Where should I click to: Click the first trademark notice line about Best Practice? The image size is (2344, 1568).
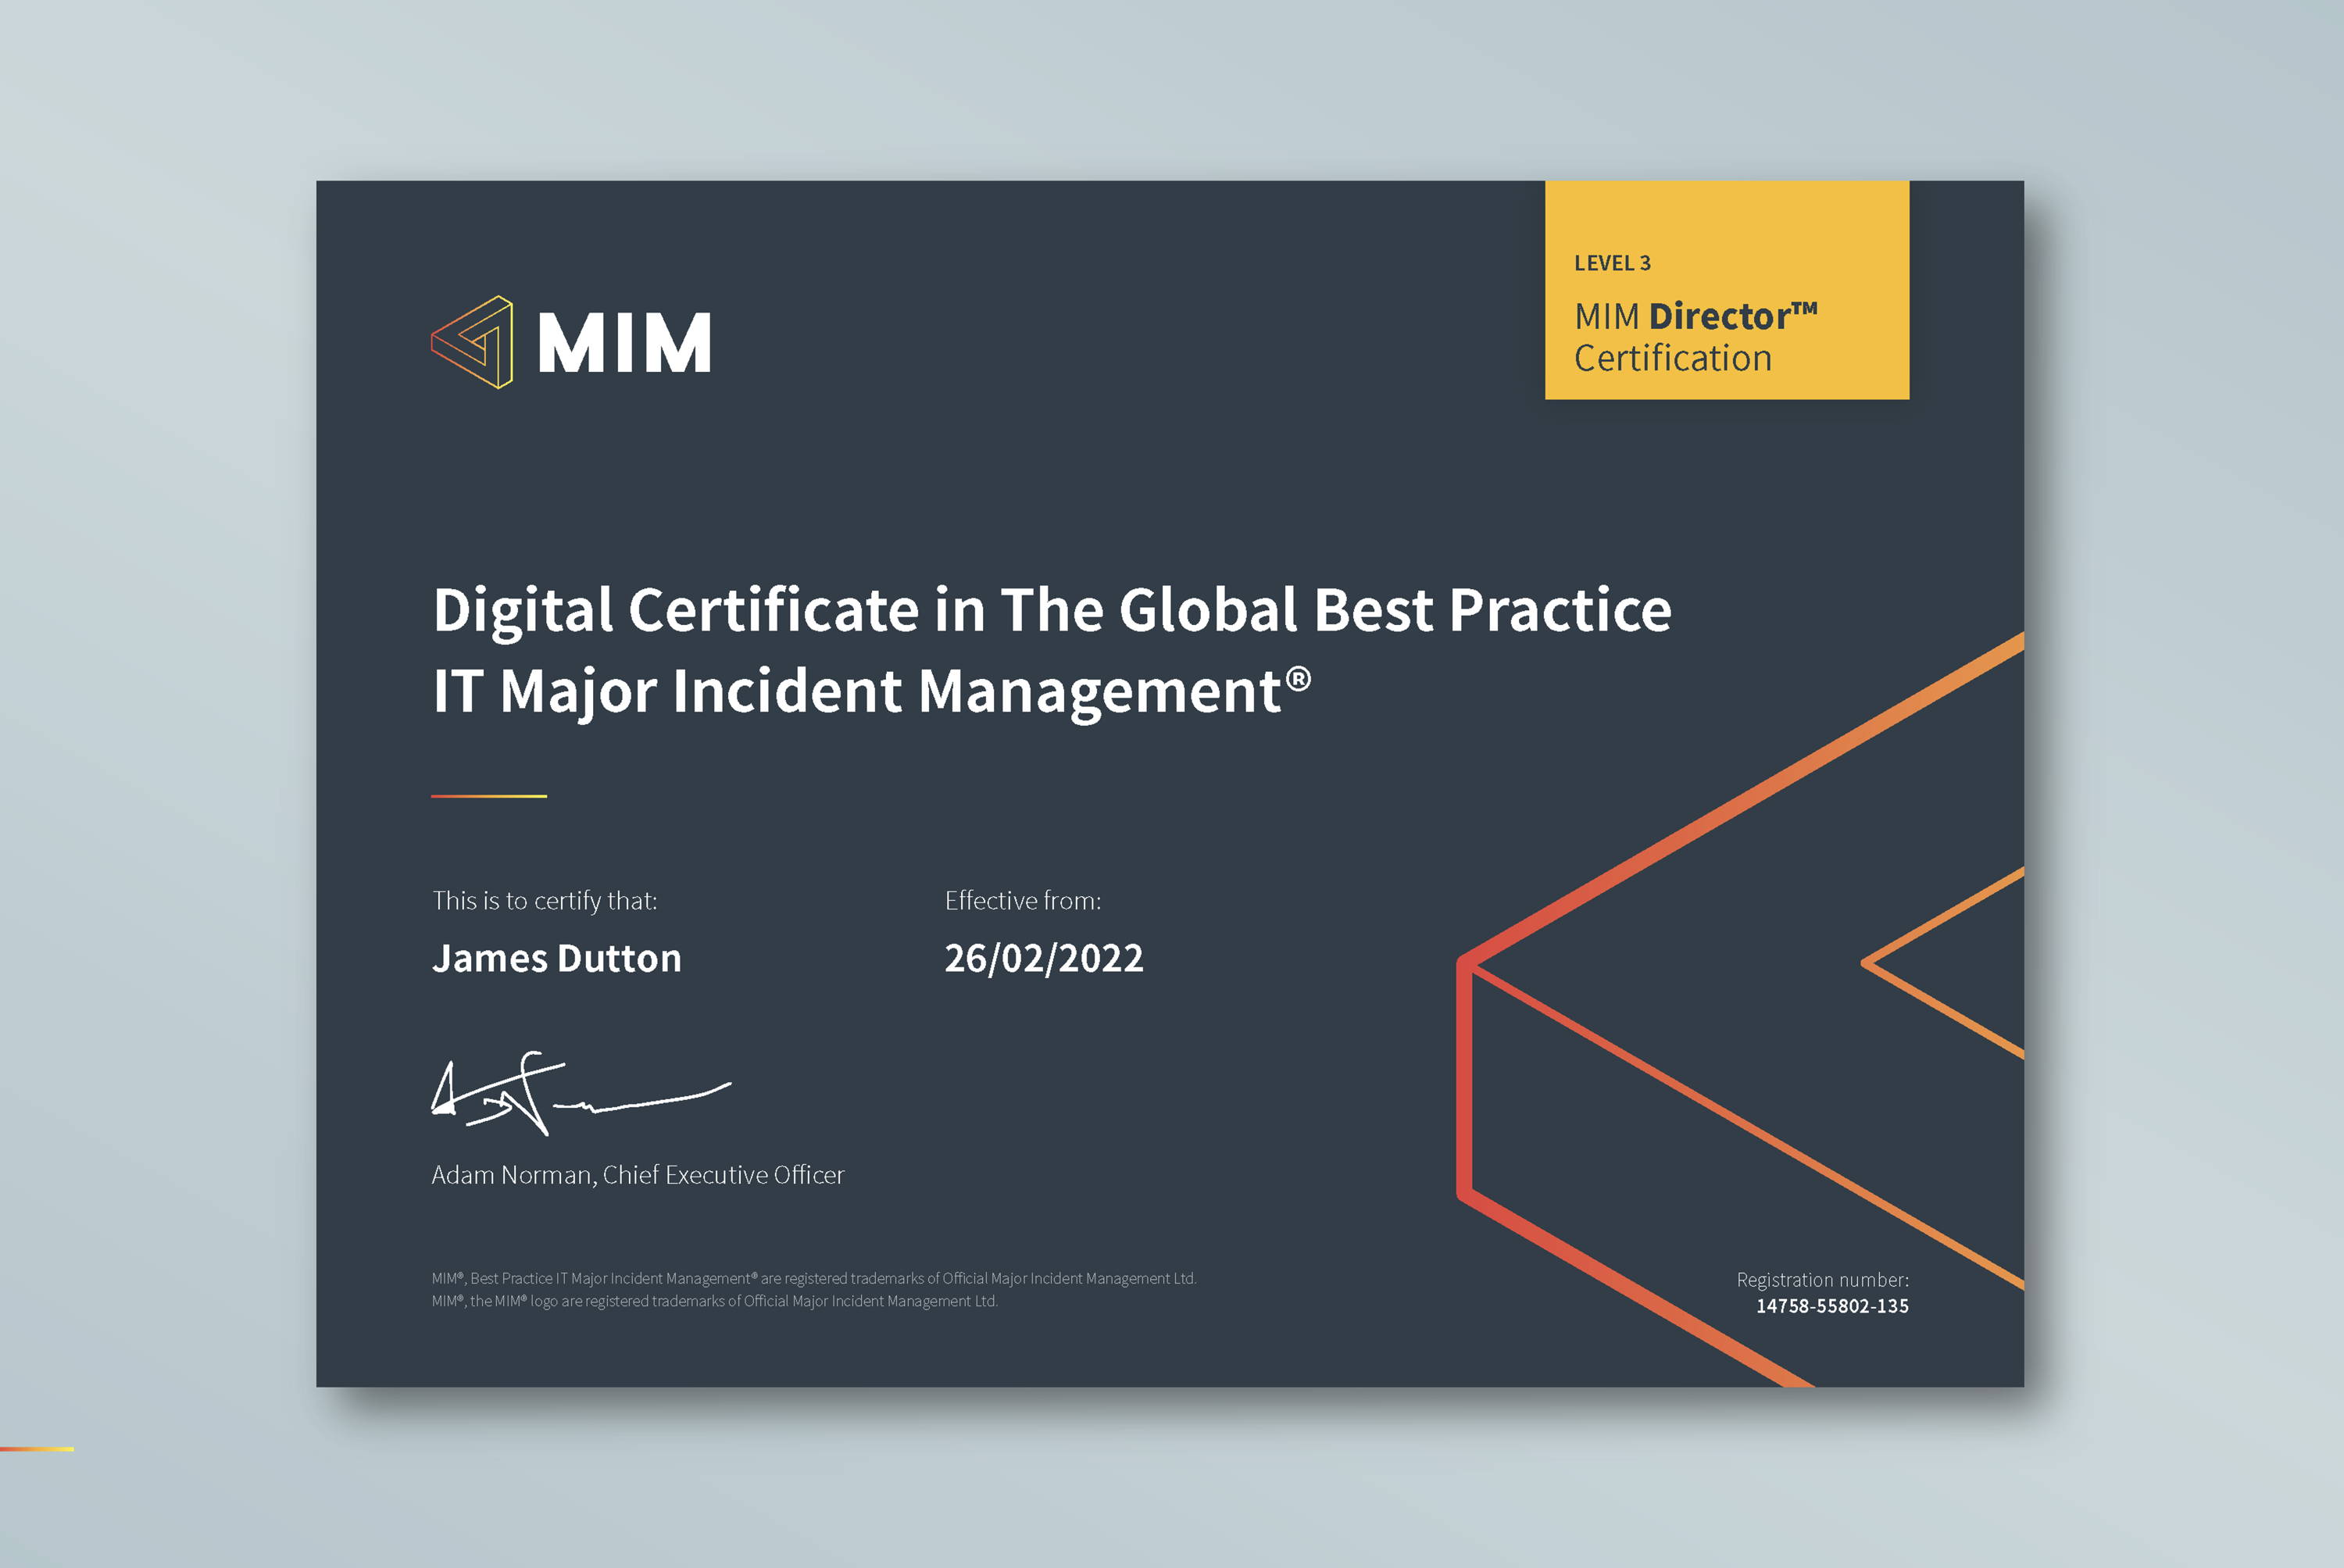[814, 1279]
